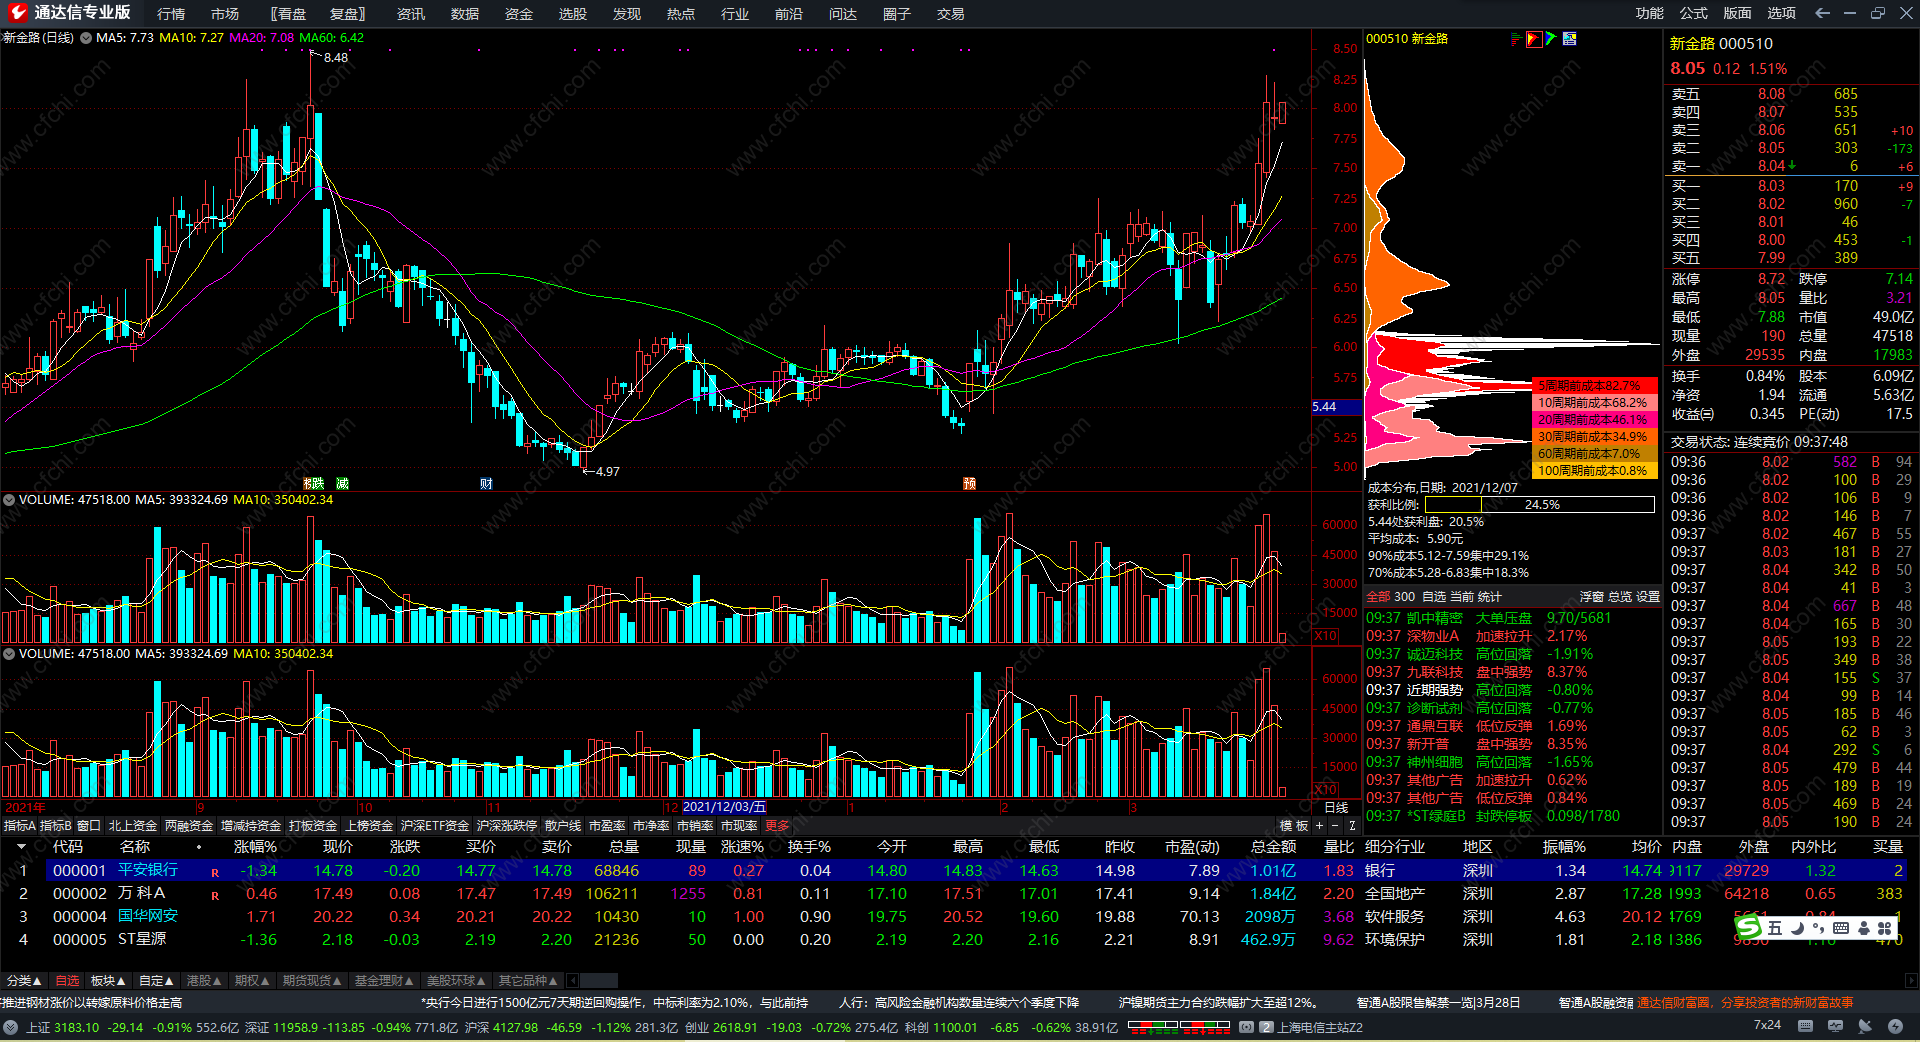Screen dimensions: 1920x1042
Task: Select the 指标B indicator group
Action: [55, 826]
